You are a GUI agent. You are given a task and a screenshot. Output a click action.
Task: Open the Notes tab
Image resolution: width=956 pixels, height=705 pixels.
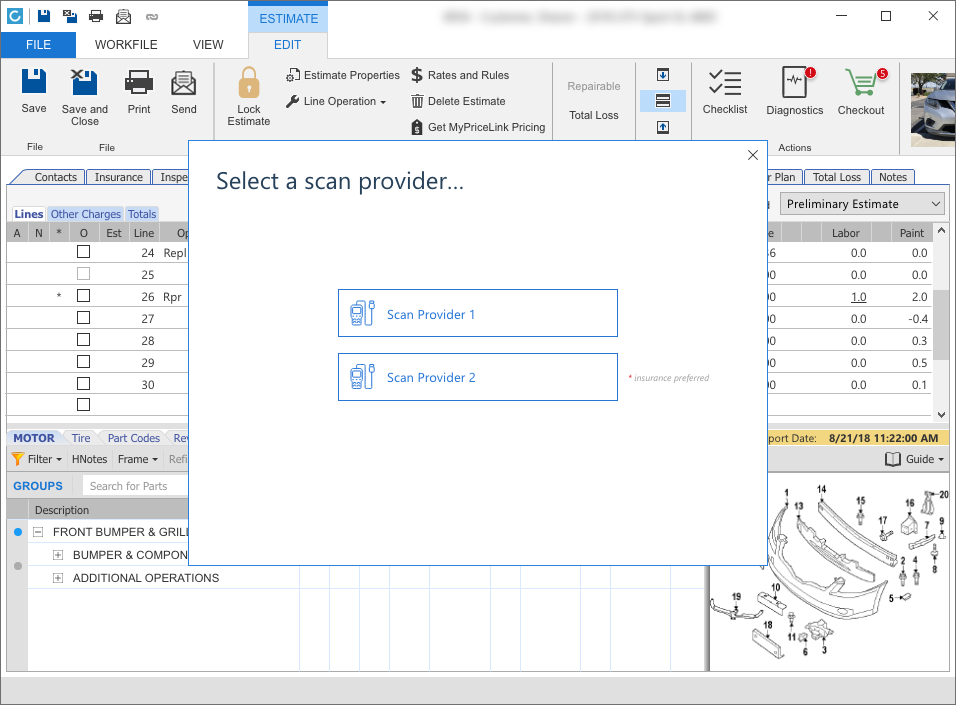(893, 177)
